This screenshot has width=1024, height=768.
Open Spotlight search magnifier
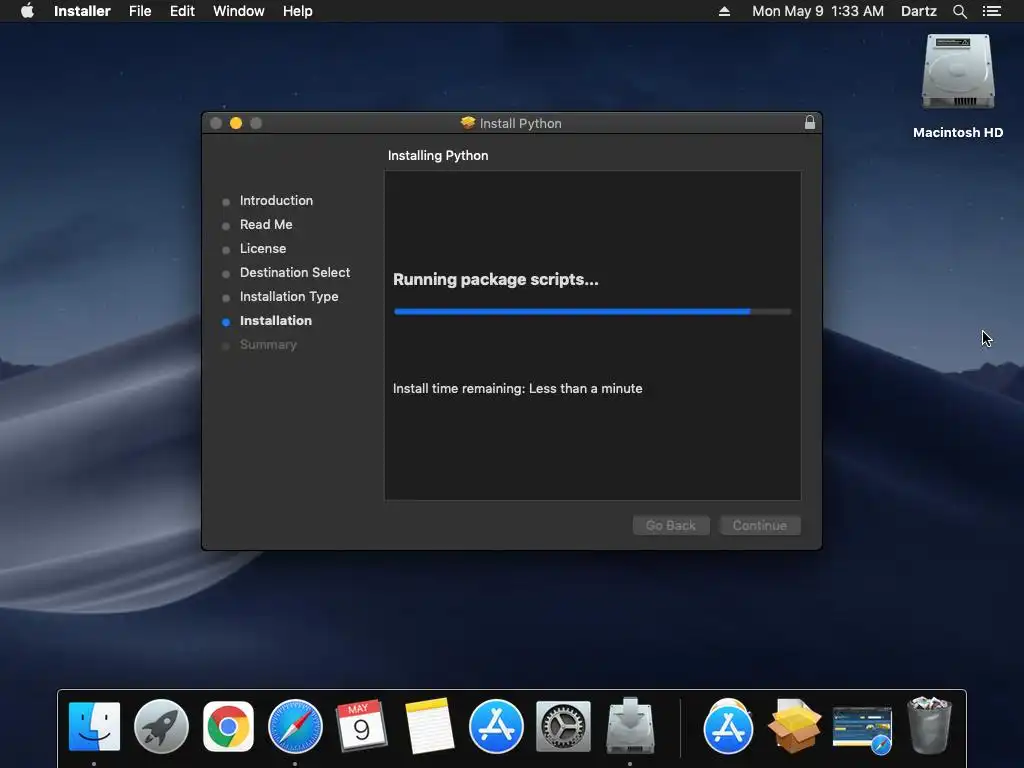pos(959,11)
